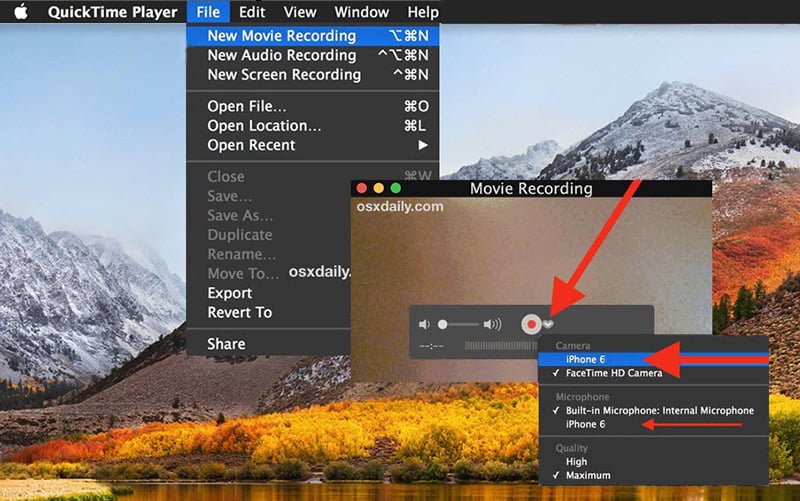Adjust the recording volume slider knob
The image size is (800, 501).
click(x=443, y=324)
